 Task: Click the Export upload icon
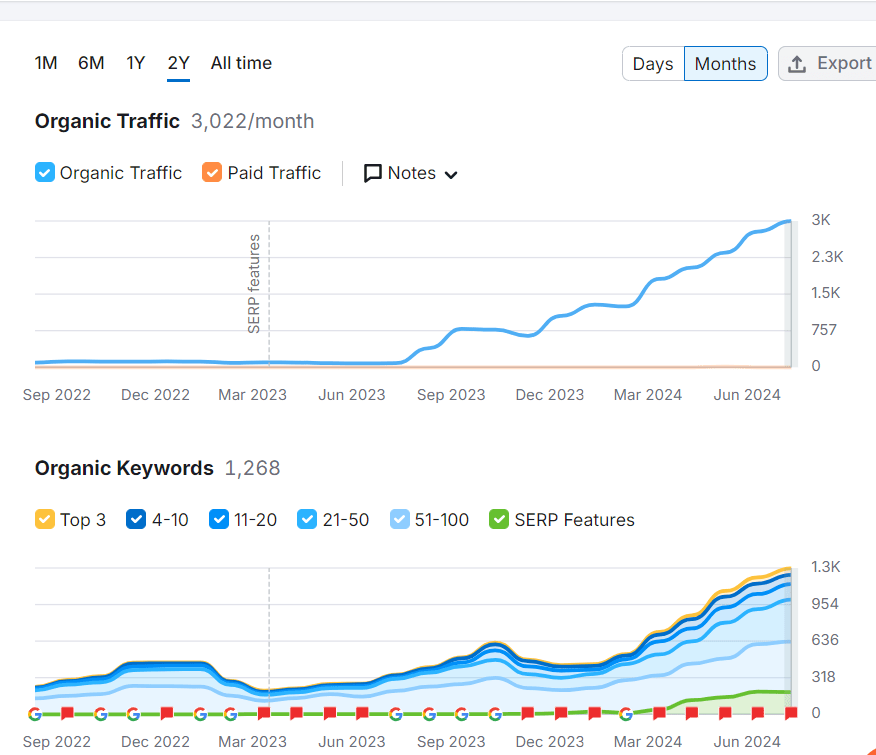[797, 64]
